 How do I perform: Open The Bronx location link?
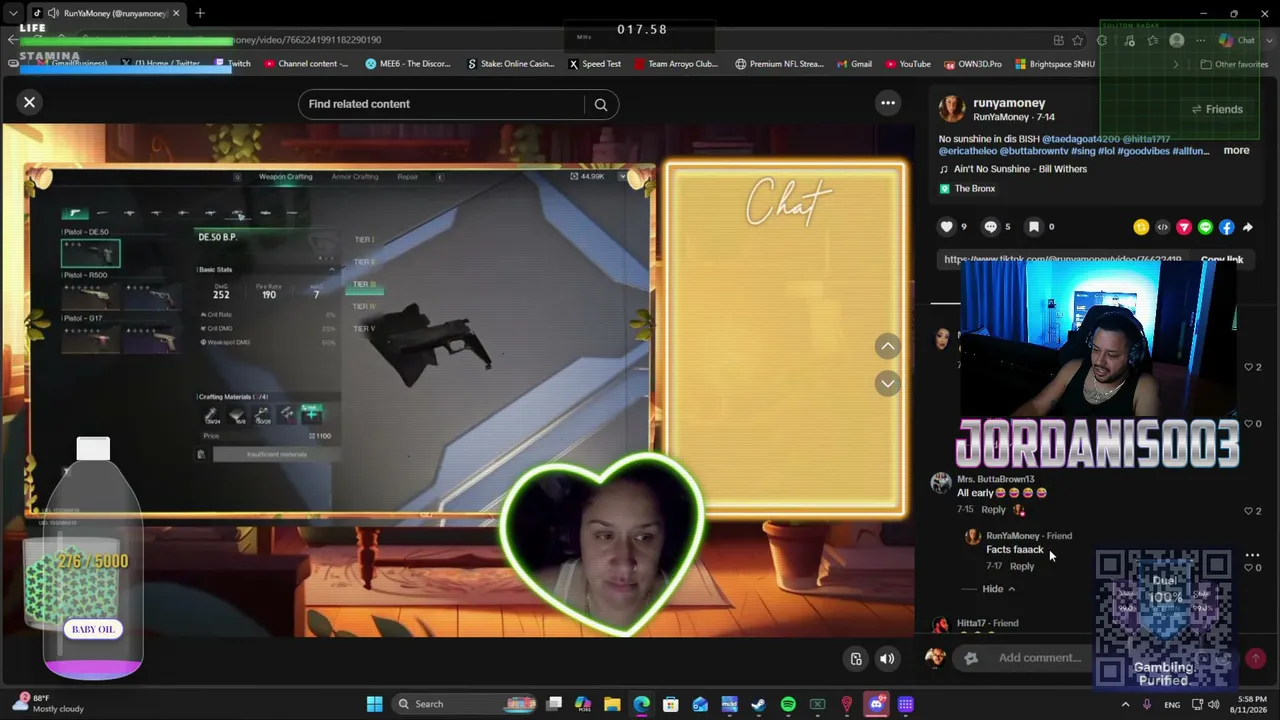tap(974, 189)
